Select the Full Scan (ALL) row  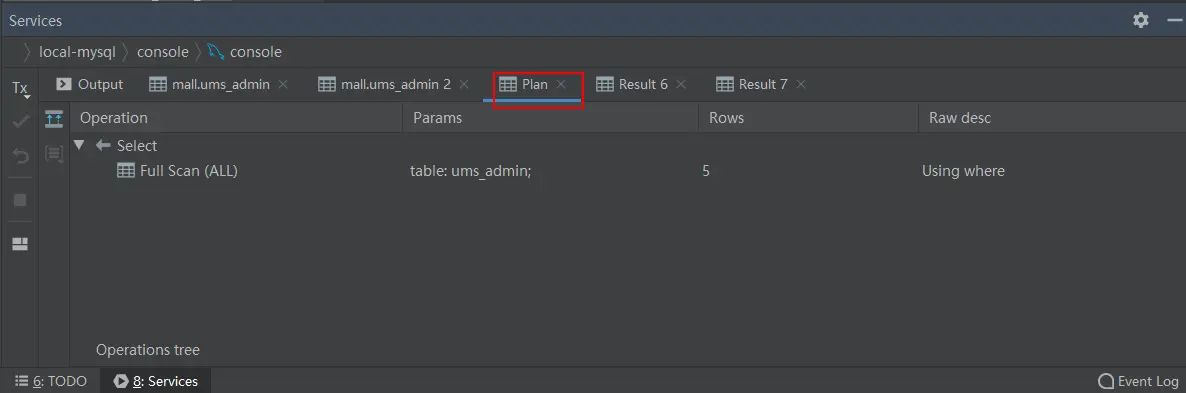point(628,171)
